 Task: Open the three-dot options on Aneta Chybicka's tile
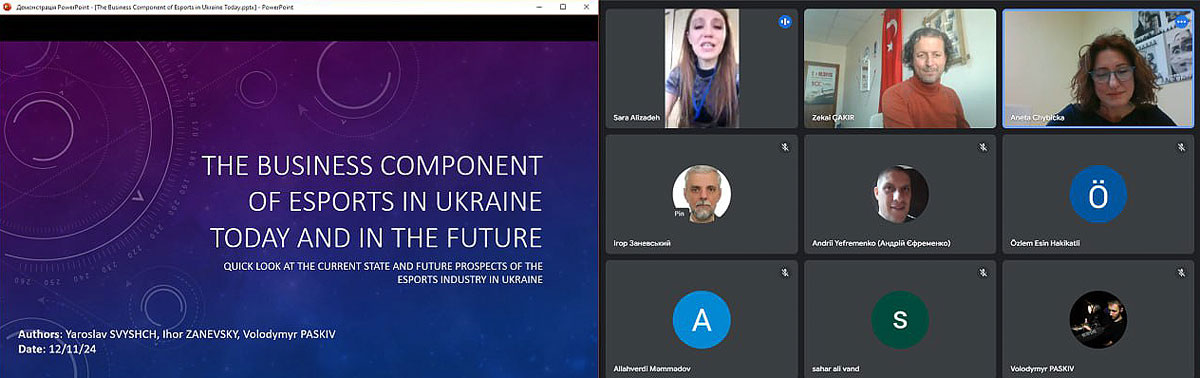tap(1182, 21)
